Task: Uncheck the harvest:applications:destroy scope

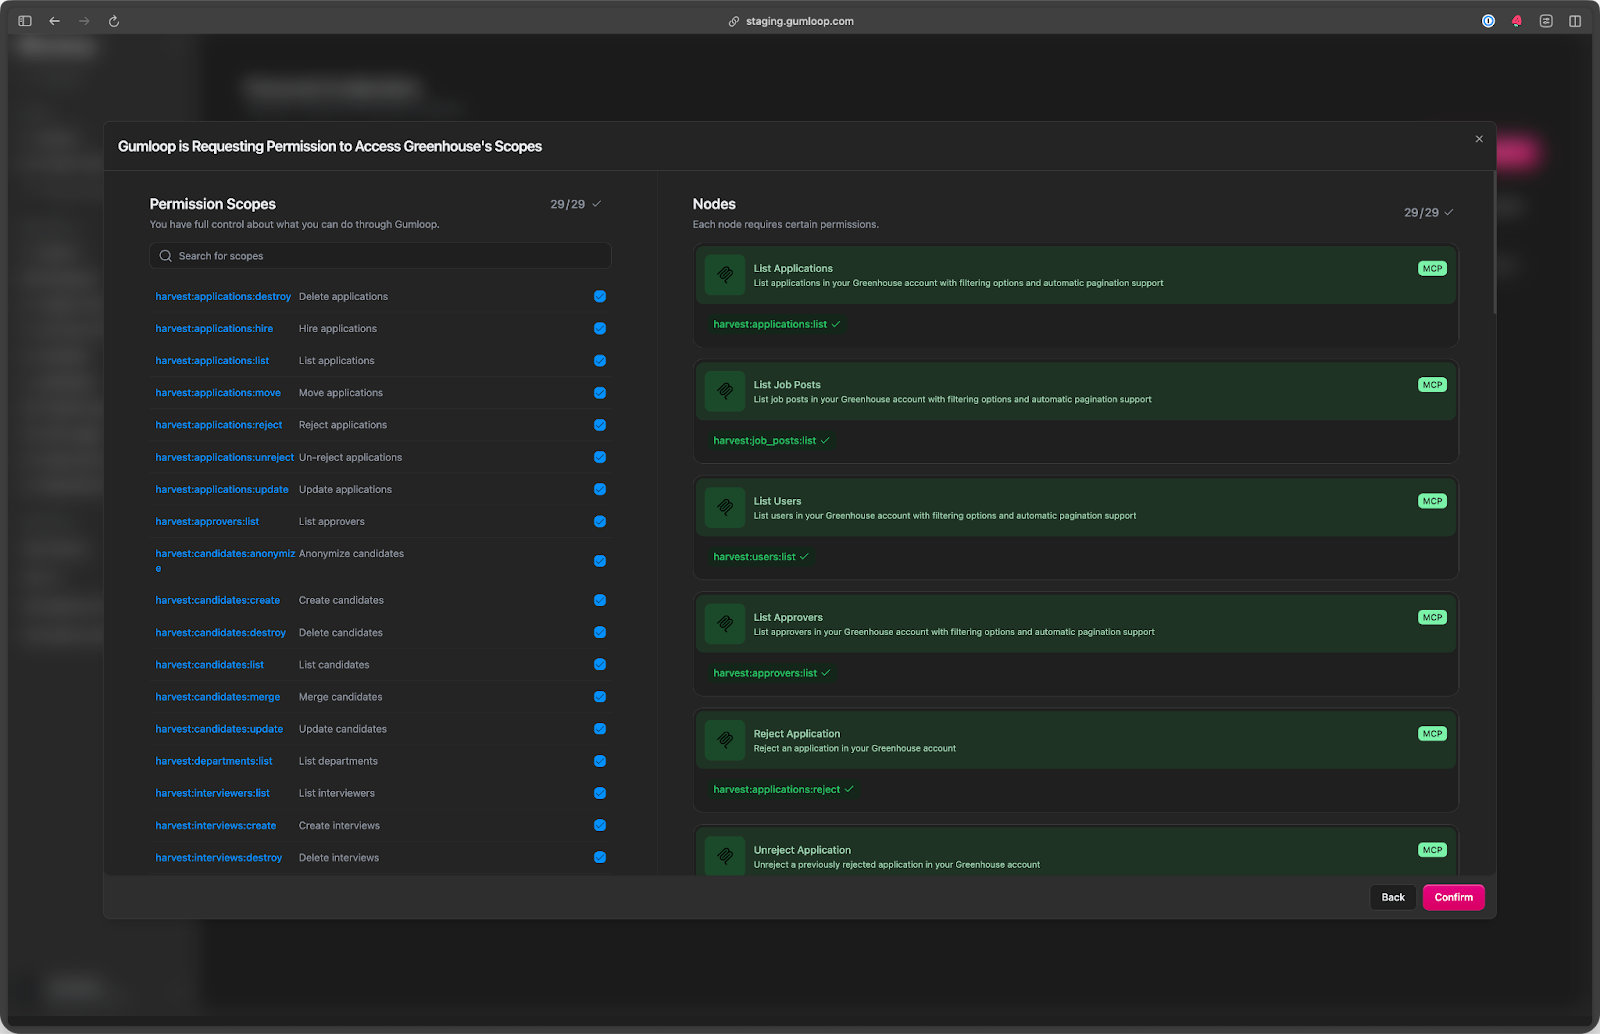Action: [x=600, y=296]
